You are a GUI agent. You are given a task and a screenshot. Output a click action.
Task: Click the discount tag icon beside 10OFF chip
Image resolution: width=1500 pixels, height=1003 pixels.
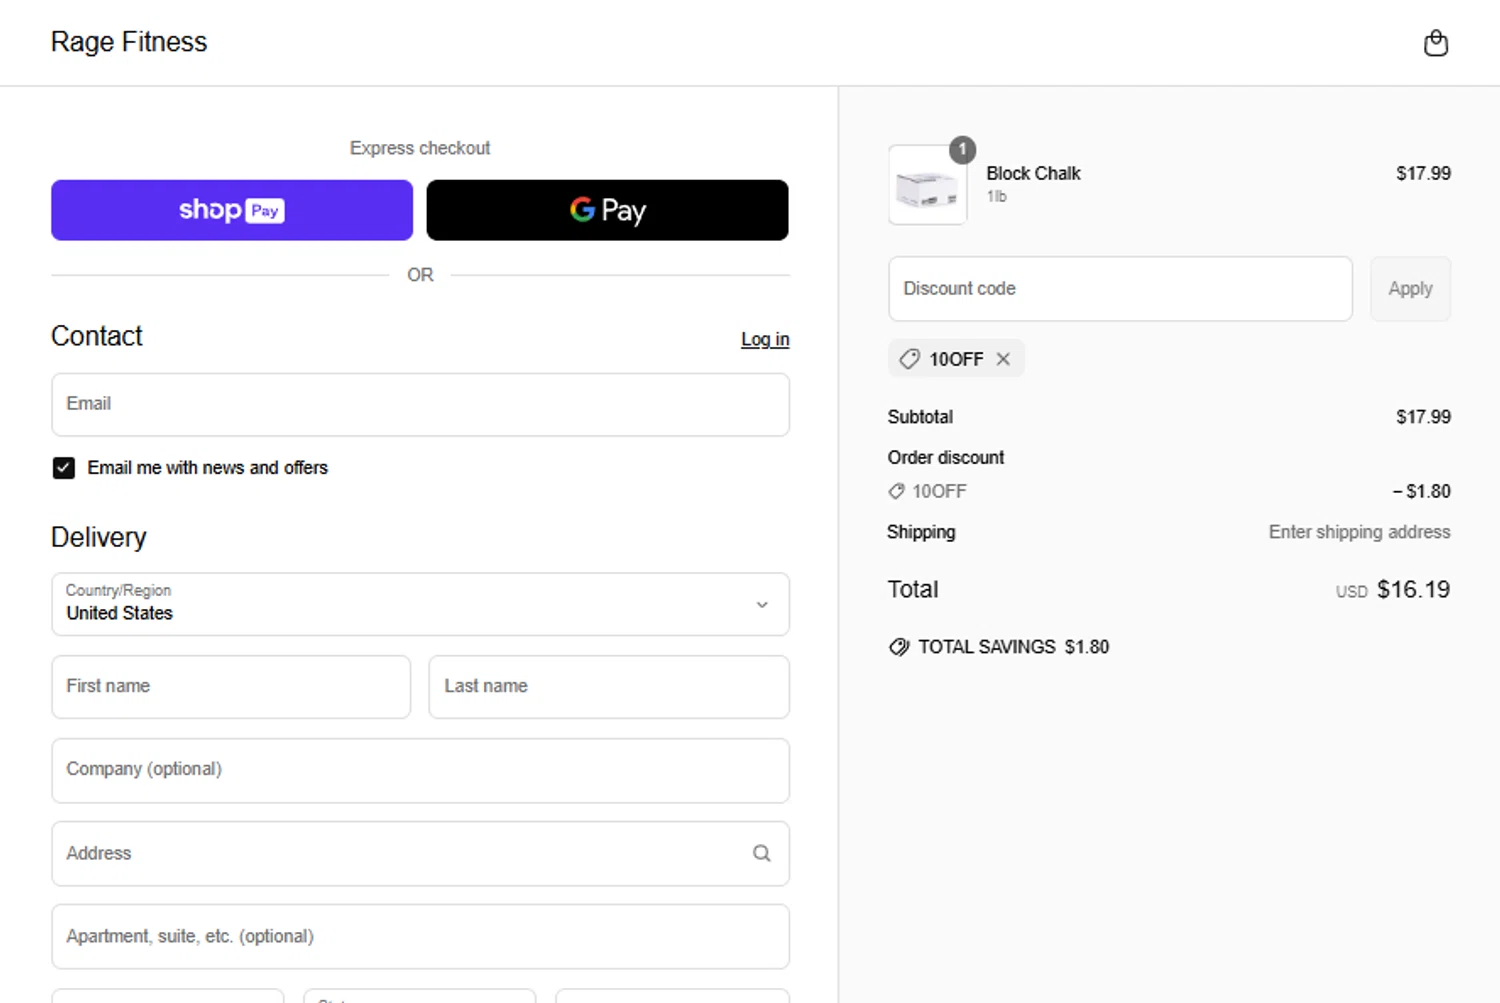[x=909, y=359]
